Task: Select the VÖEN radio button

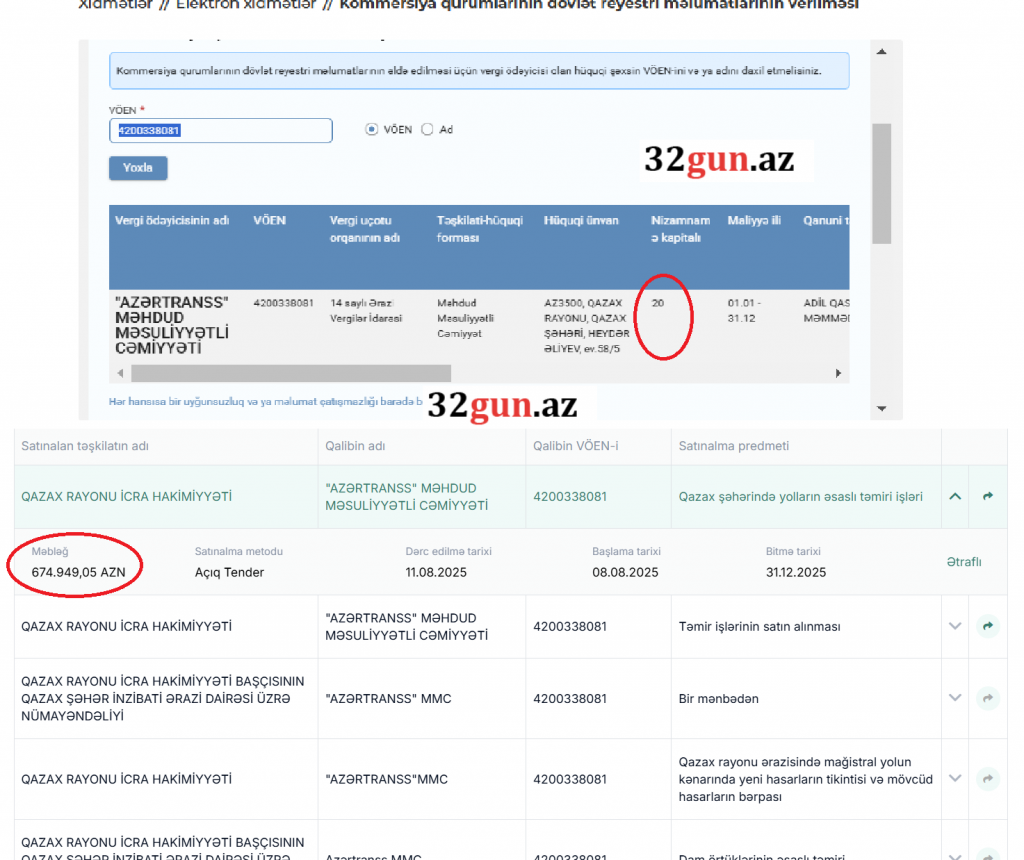Action: [x=372, y=129]
